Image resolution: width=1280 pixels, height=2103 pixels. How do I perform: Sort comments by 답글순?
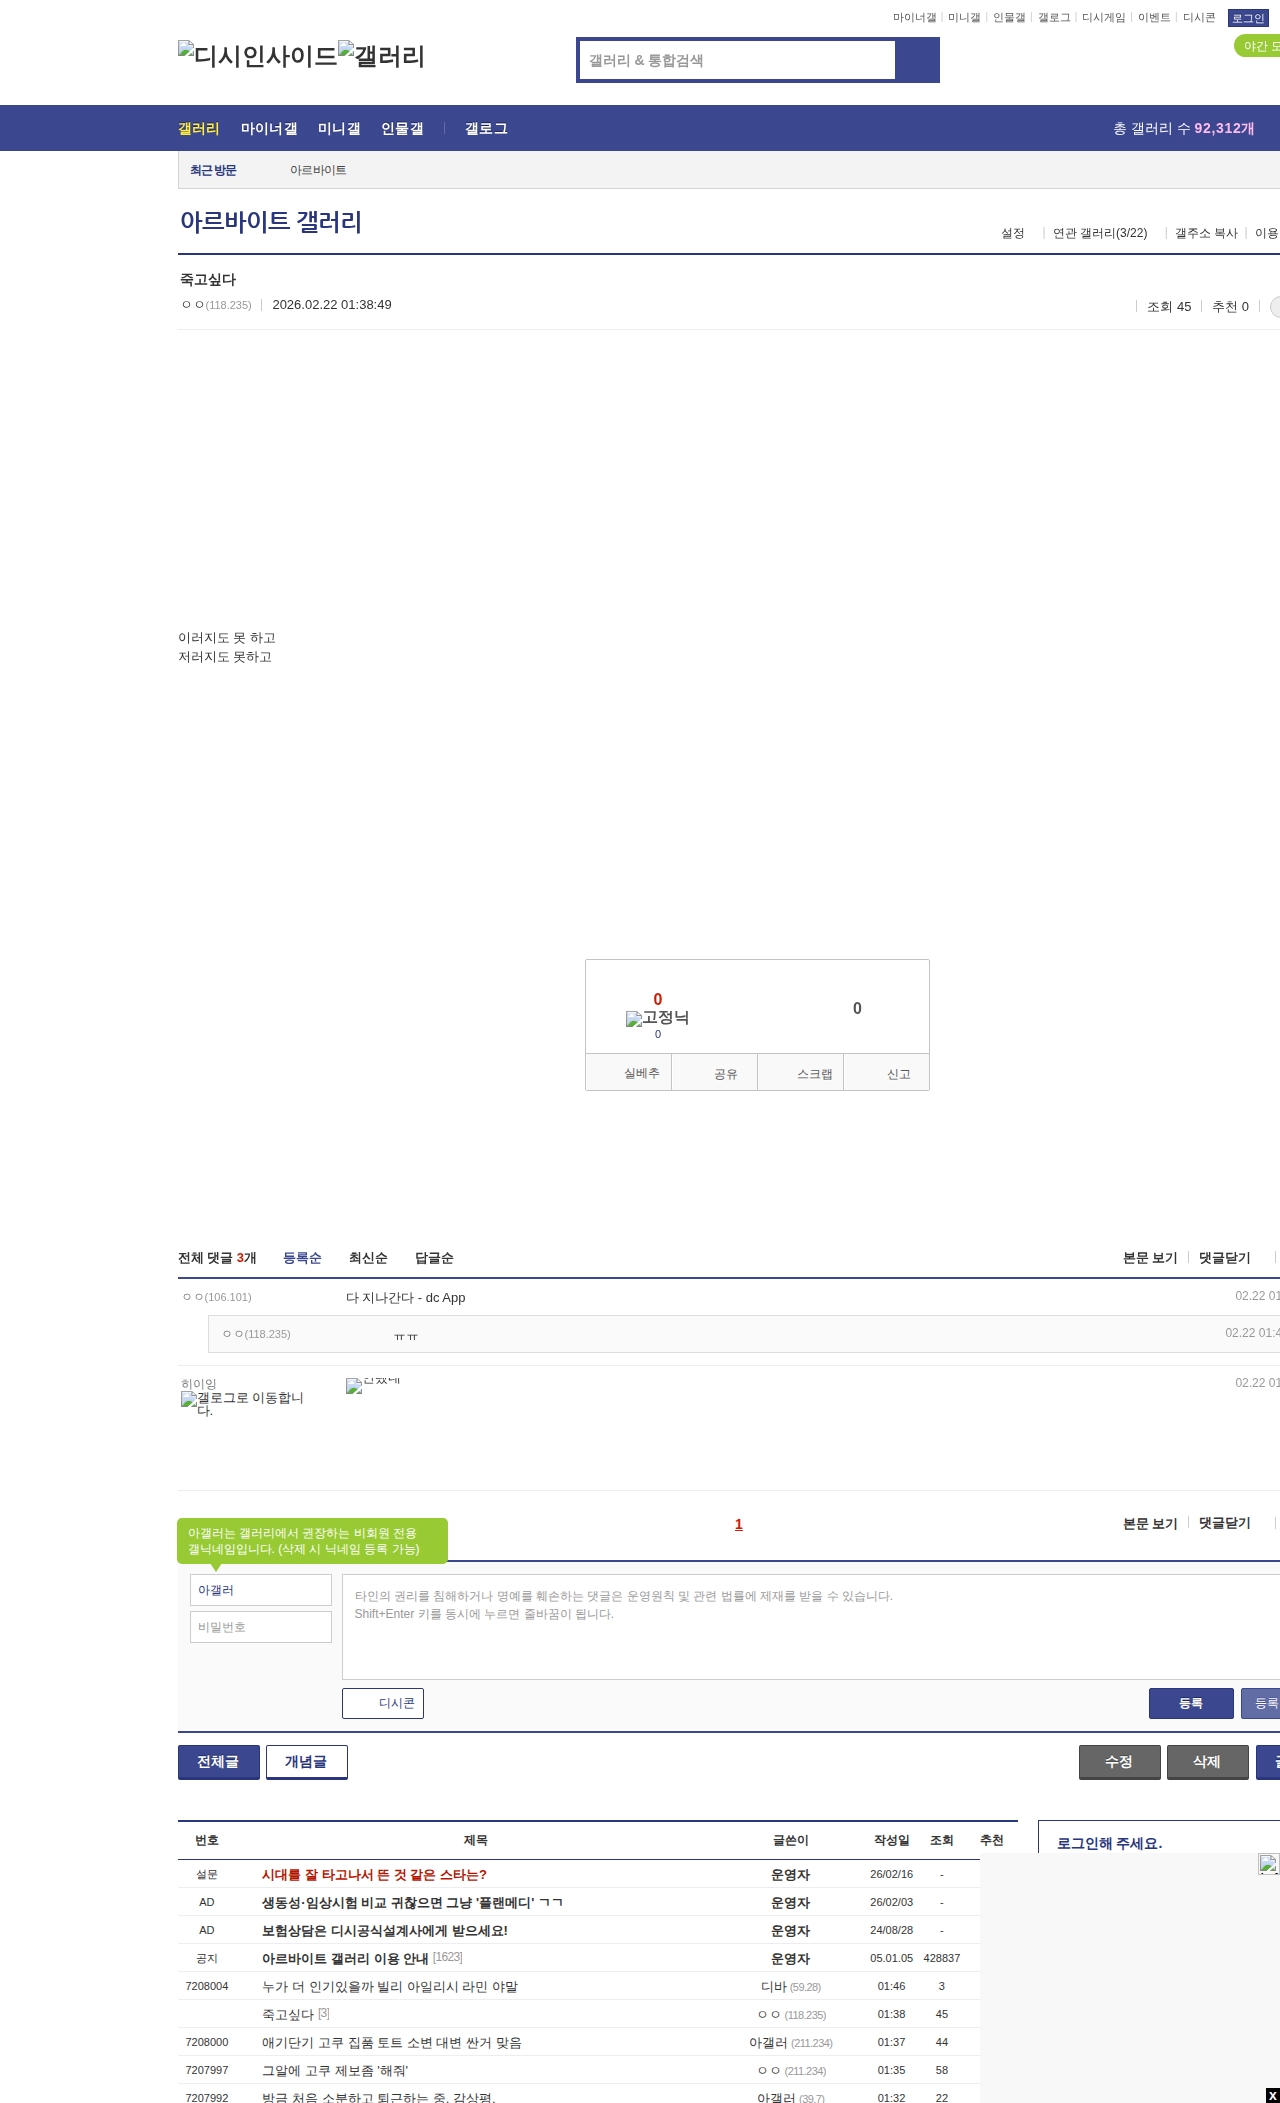(x=434, y=1258)
